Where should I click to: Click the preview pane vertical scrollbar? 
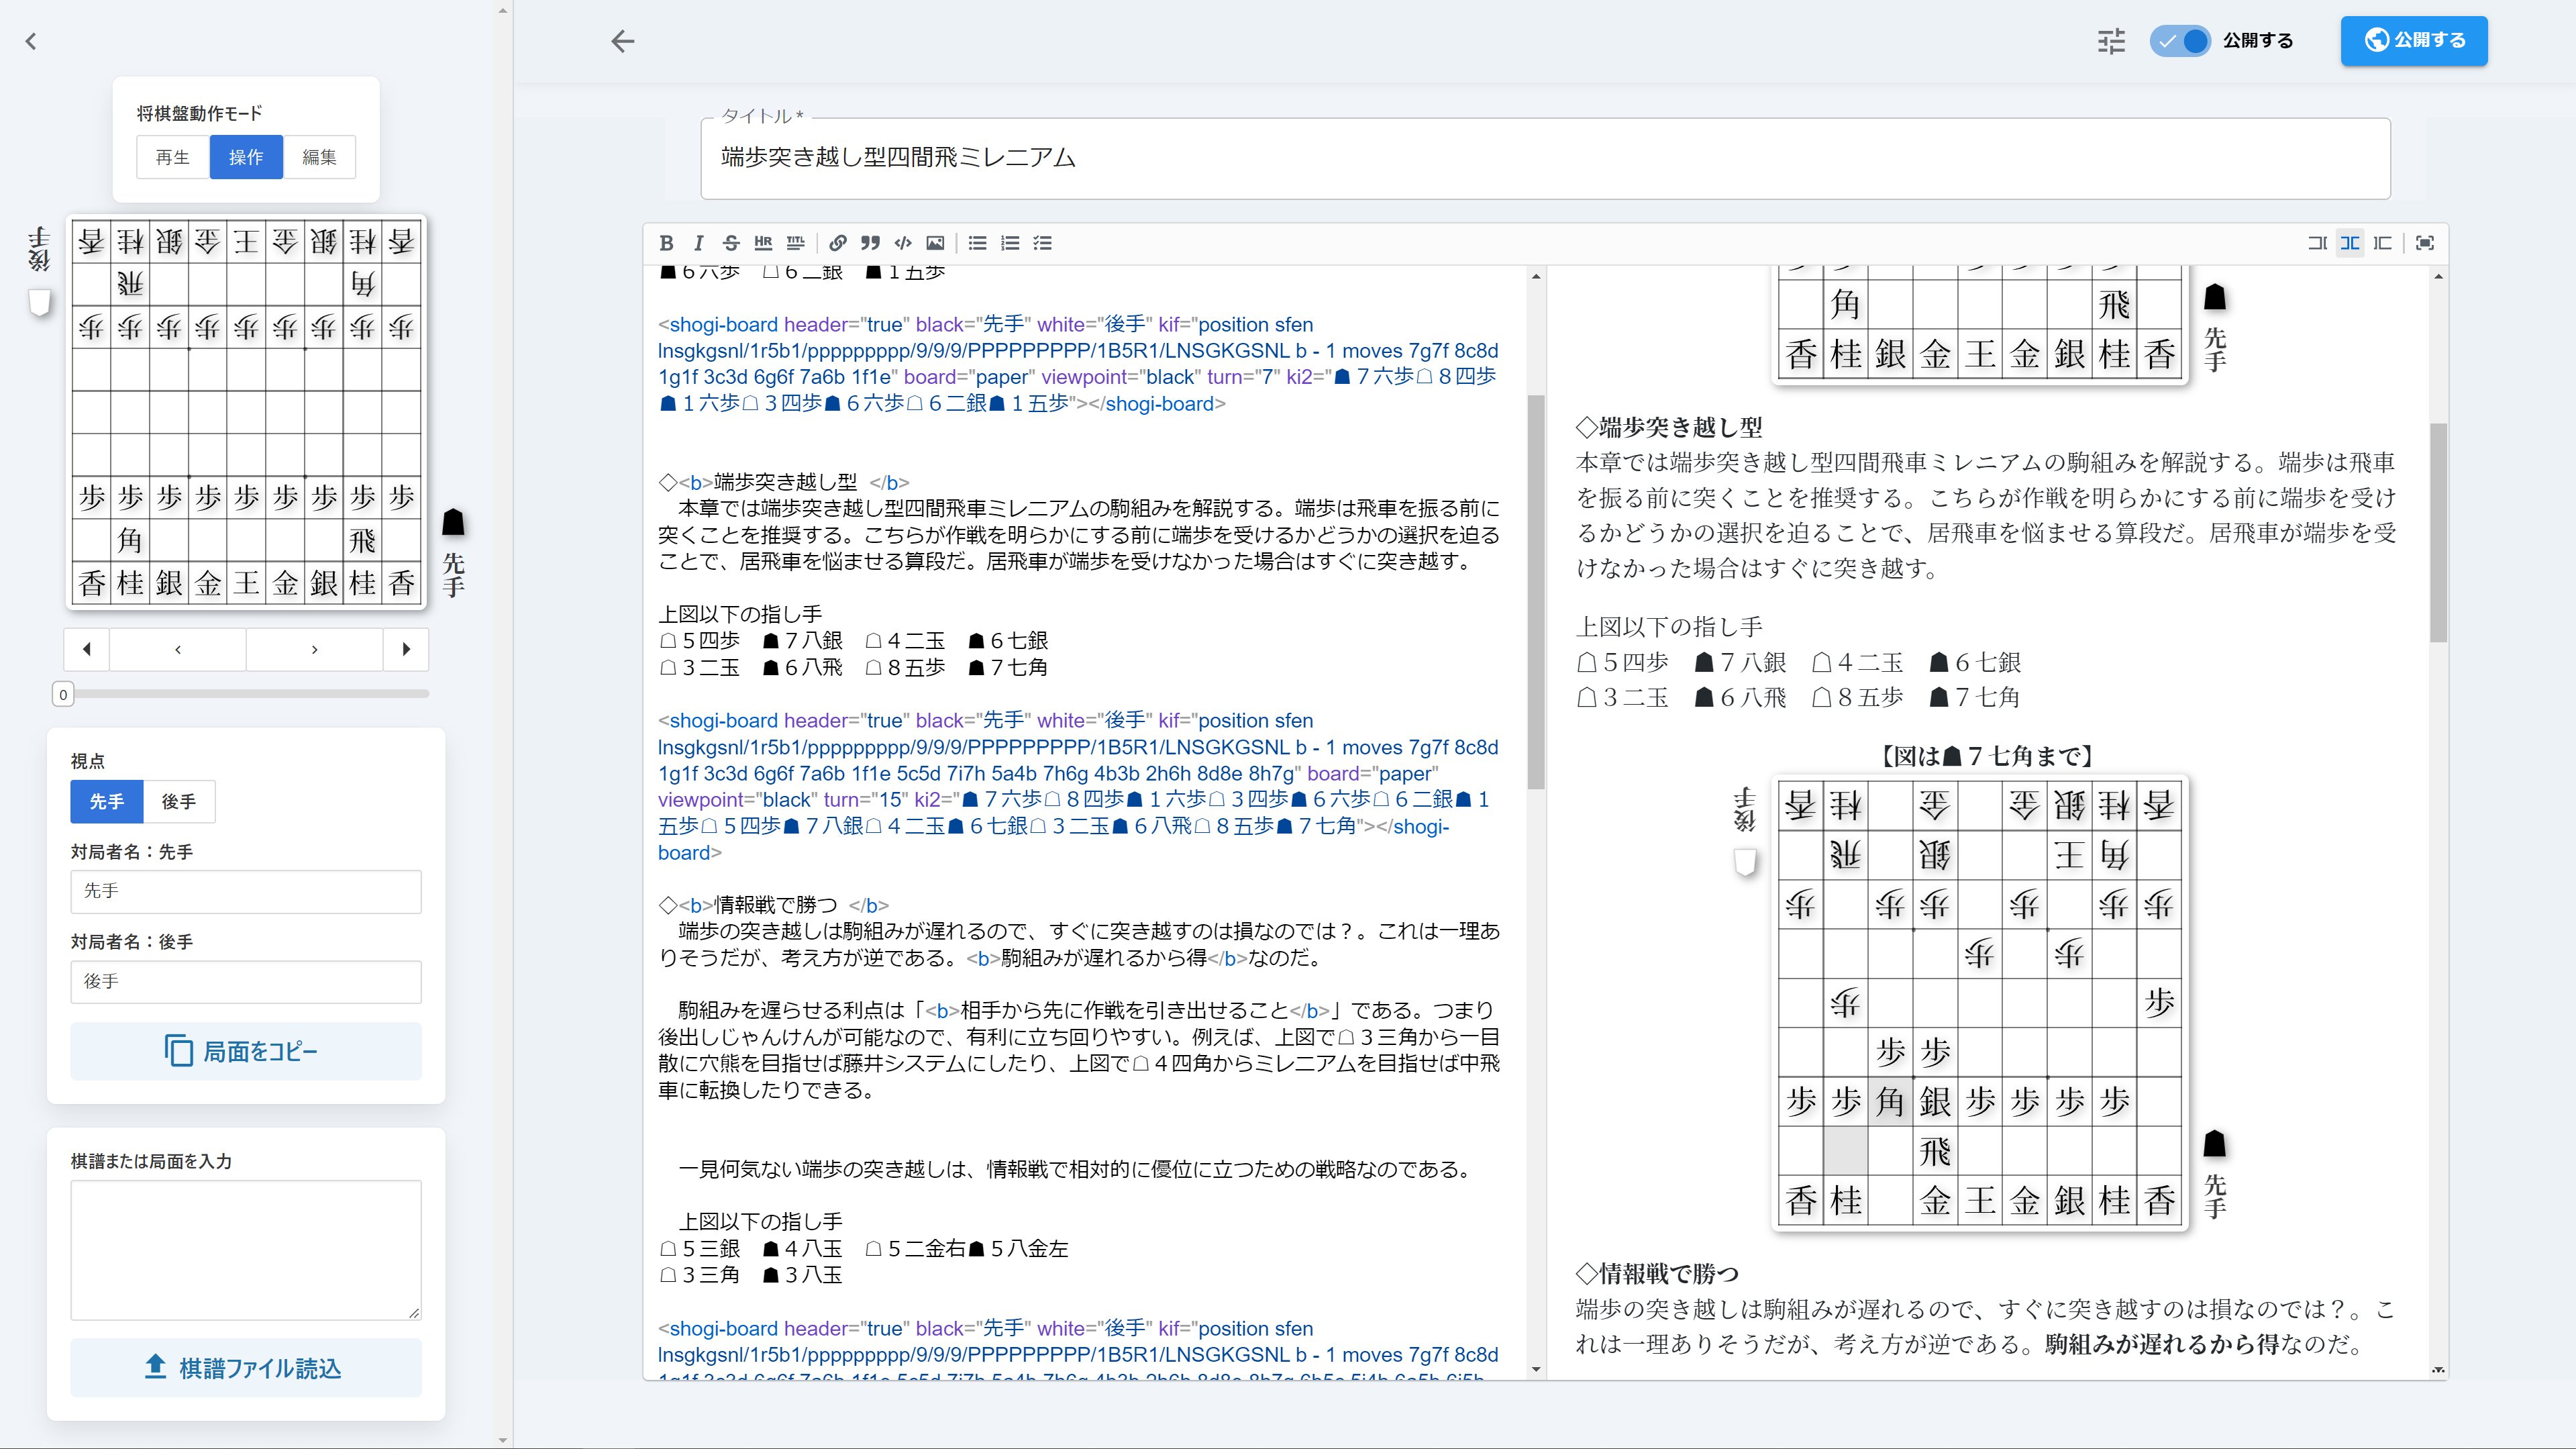pos(2438,532)
